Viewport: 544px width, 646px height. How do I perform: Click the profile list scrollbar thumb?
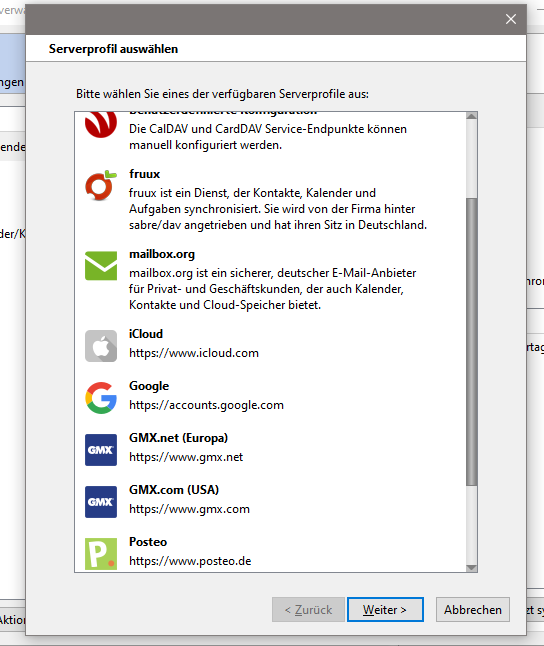(471, 341)
